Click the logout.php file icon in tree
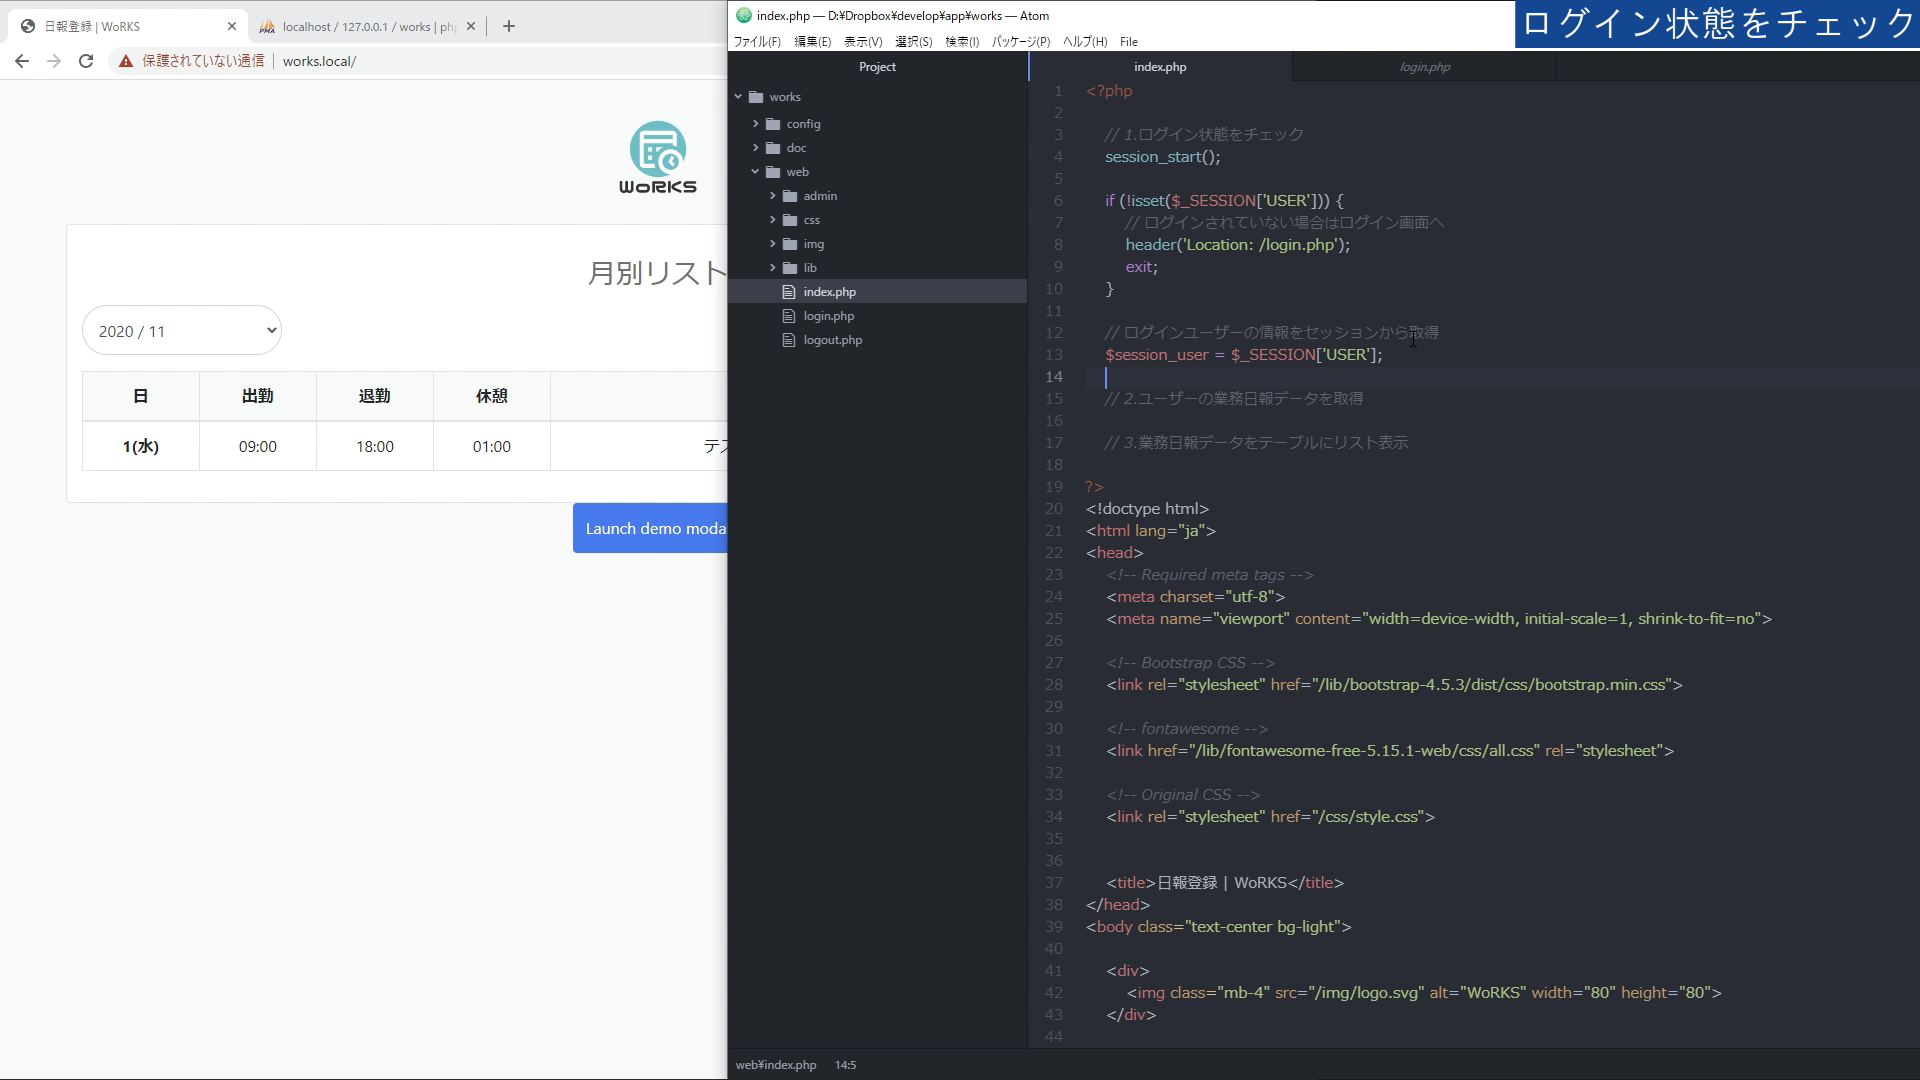This screenshot has height=1080, width=1920. 789,340
